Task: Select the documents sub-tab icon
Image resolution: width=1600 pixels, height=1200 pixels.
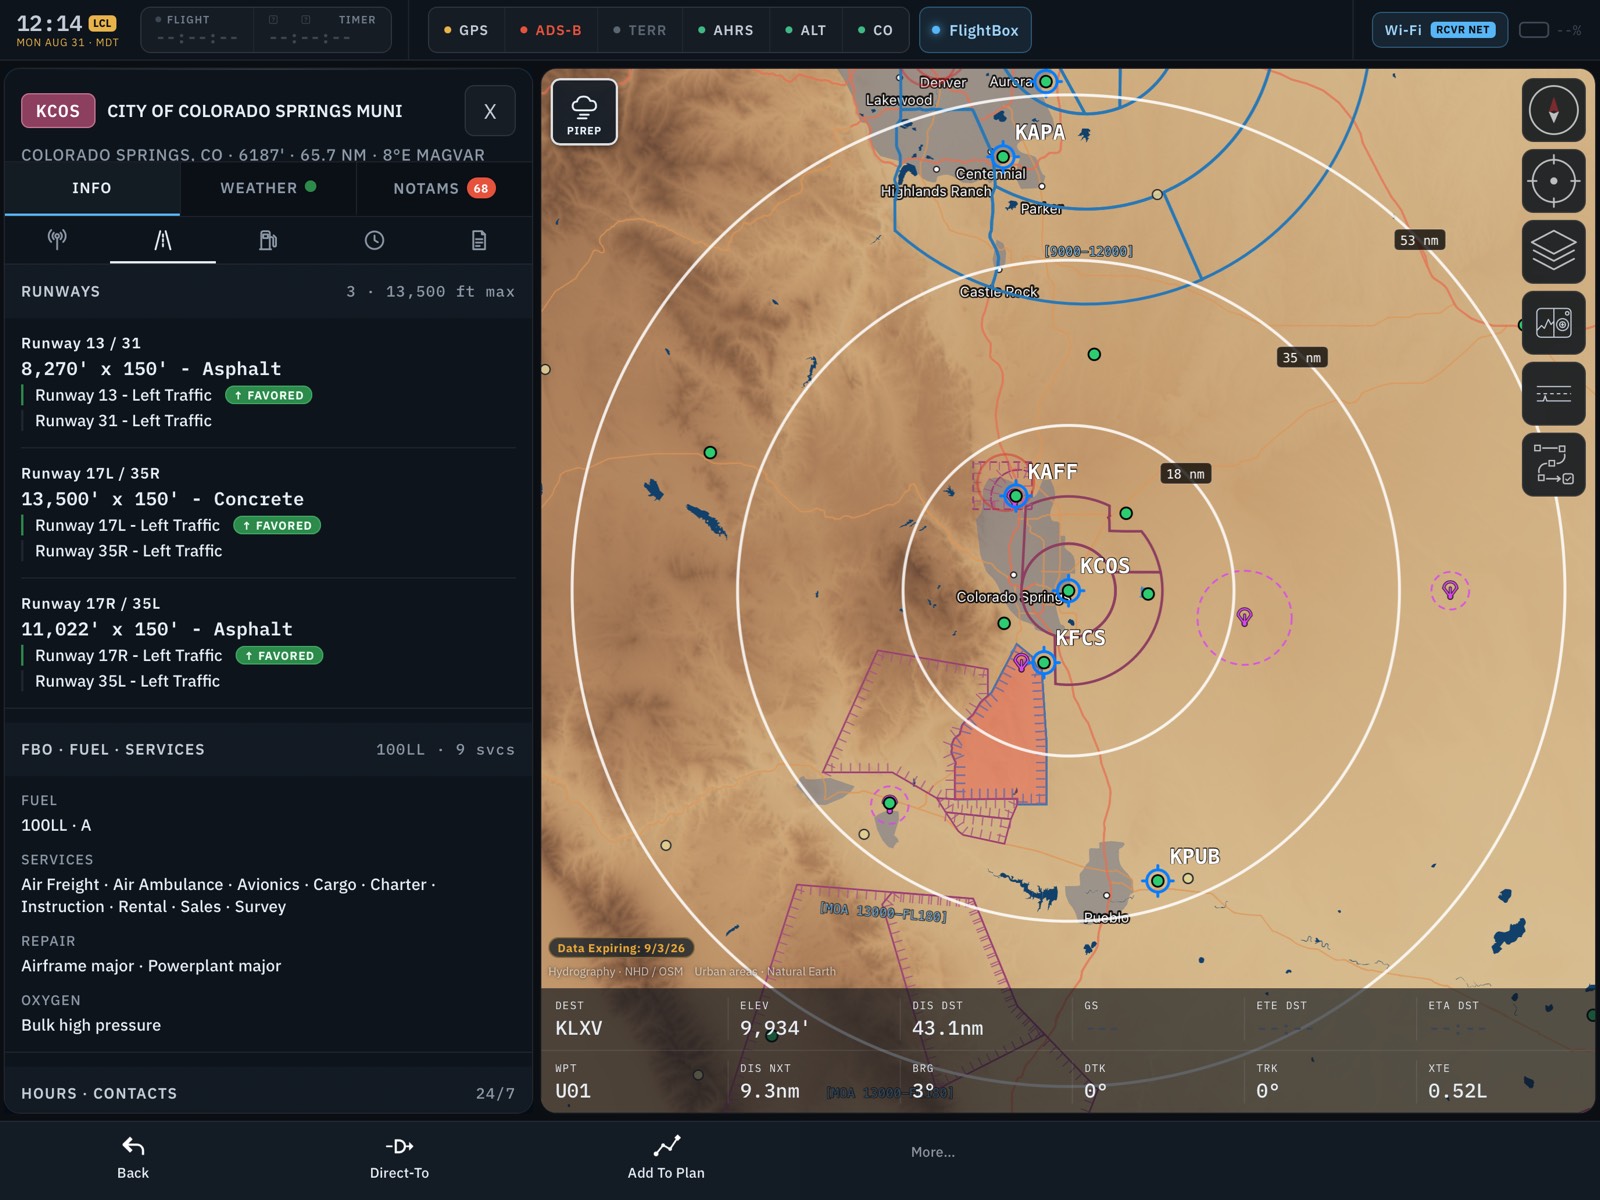Action: 479,240
